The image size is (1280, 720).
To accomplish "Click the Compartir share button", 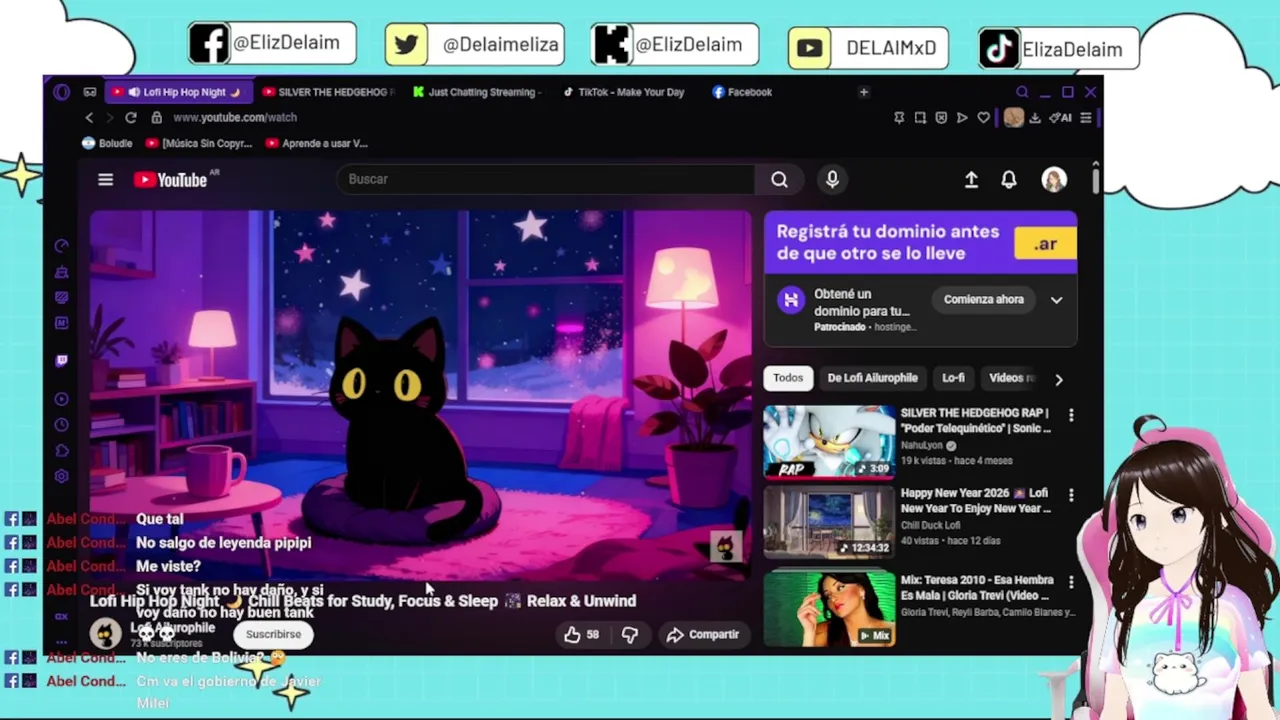I will pyautogui.click(x=703, y=634).
